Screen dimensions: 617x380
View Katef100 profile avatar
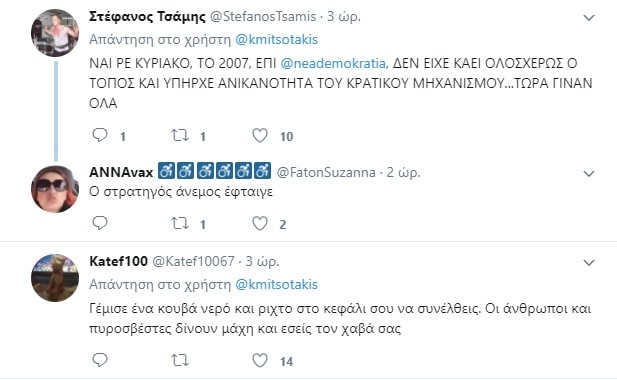pos(55,278)
